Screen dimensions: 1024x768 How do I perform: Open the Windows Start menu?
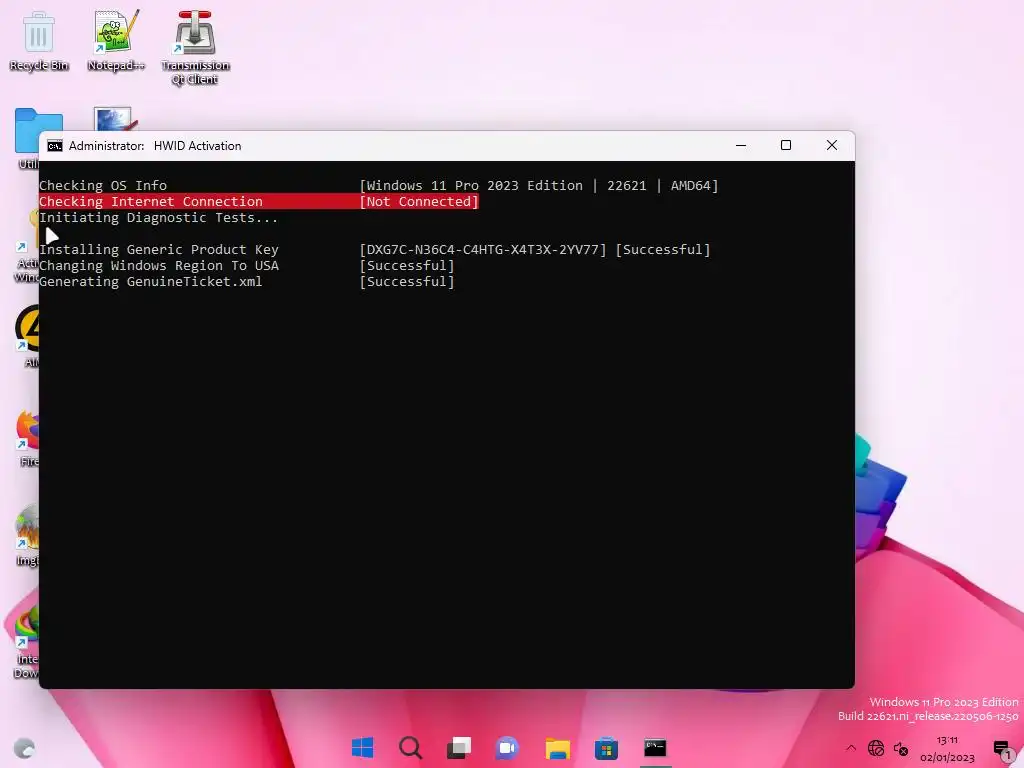click(x=362, y=747)
